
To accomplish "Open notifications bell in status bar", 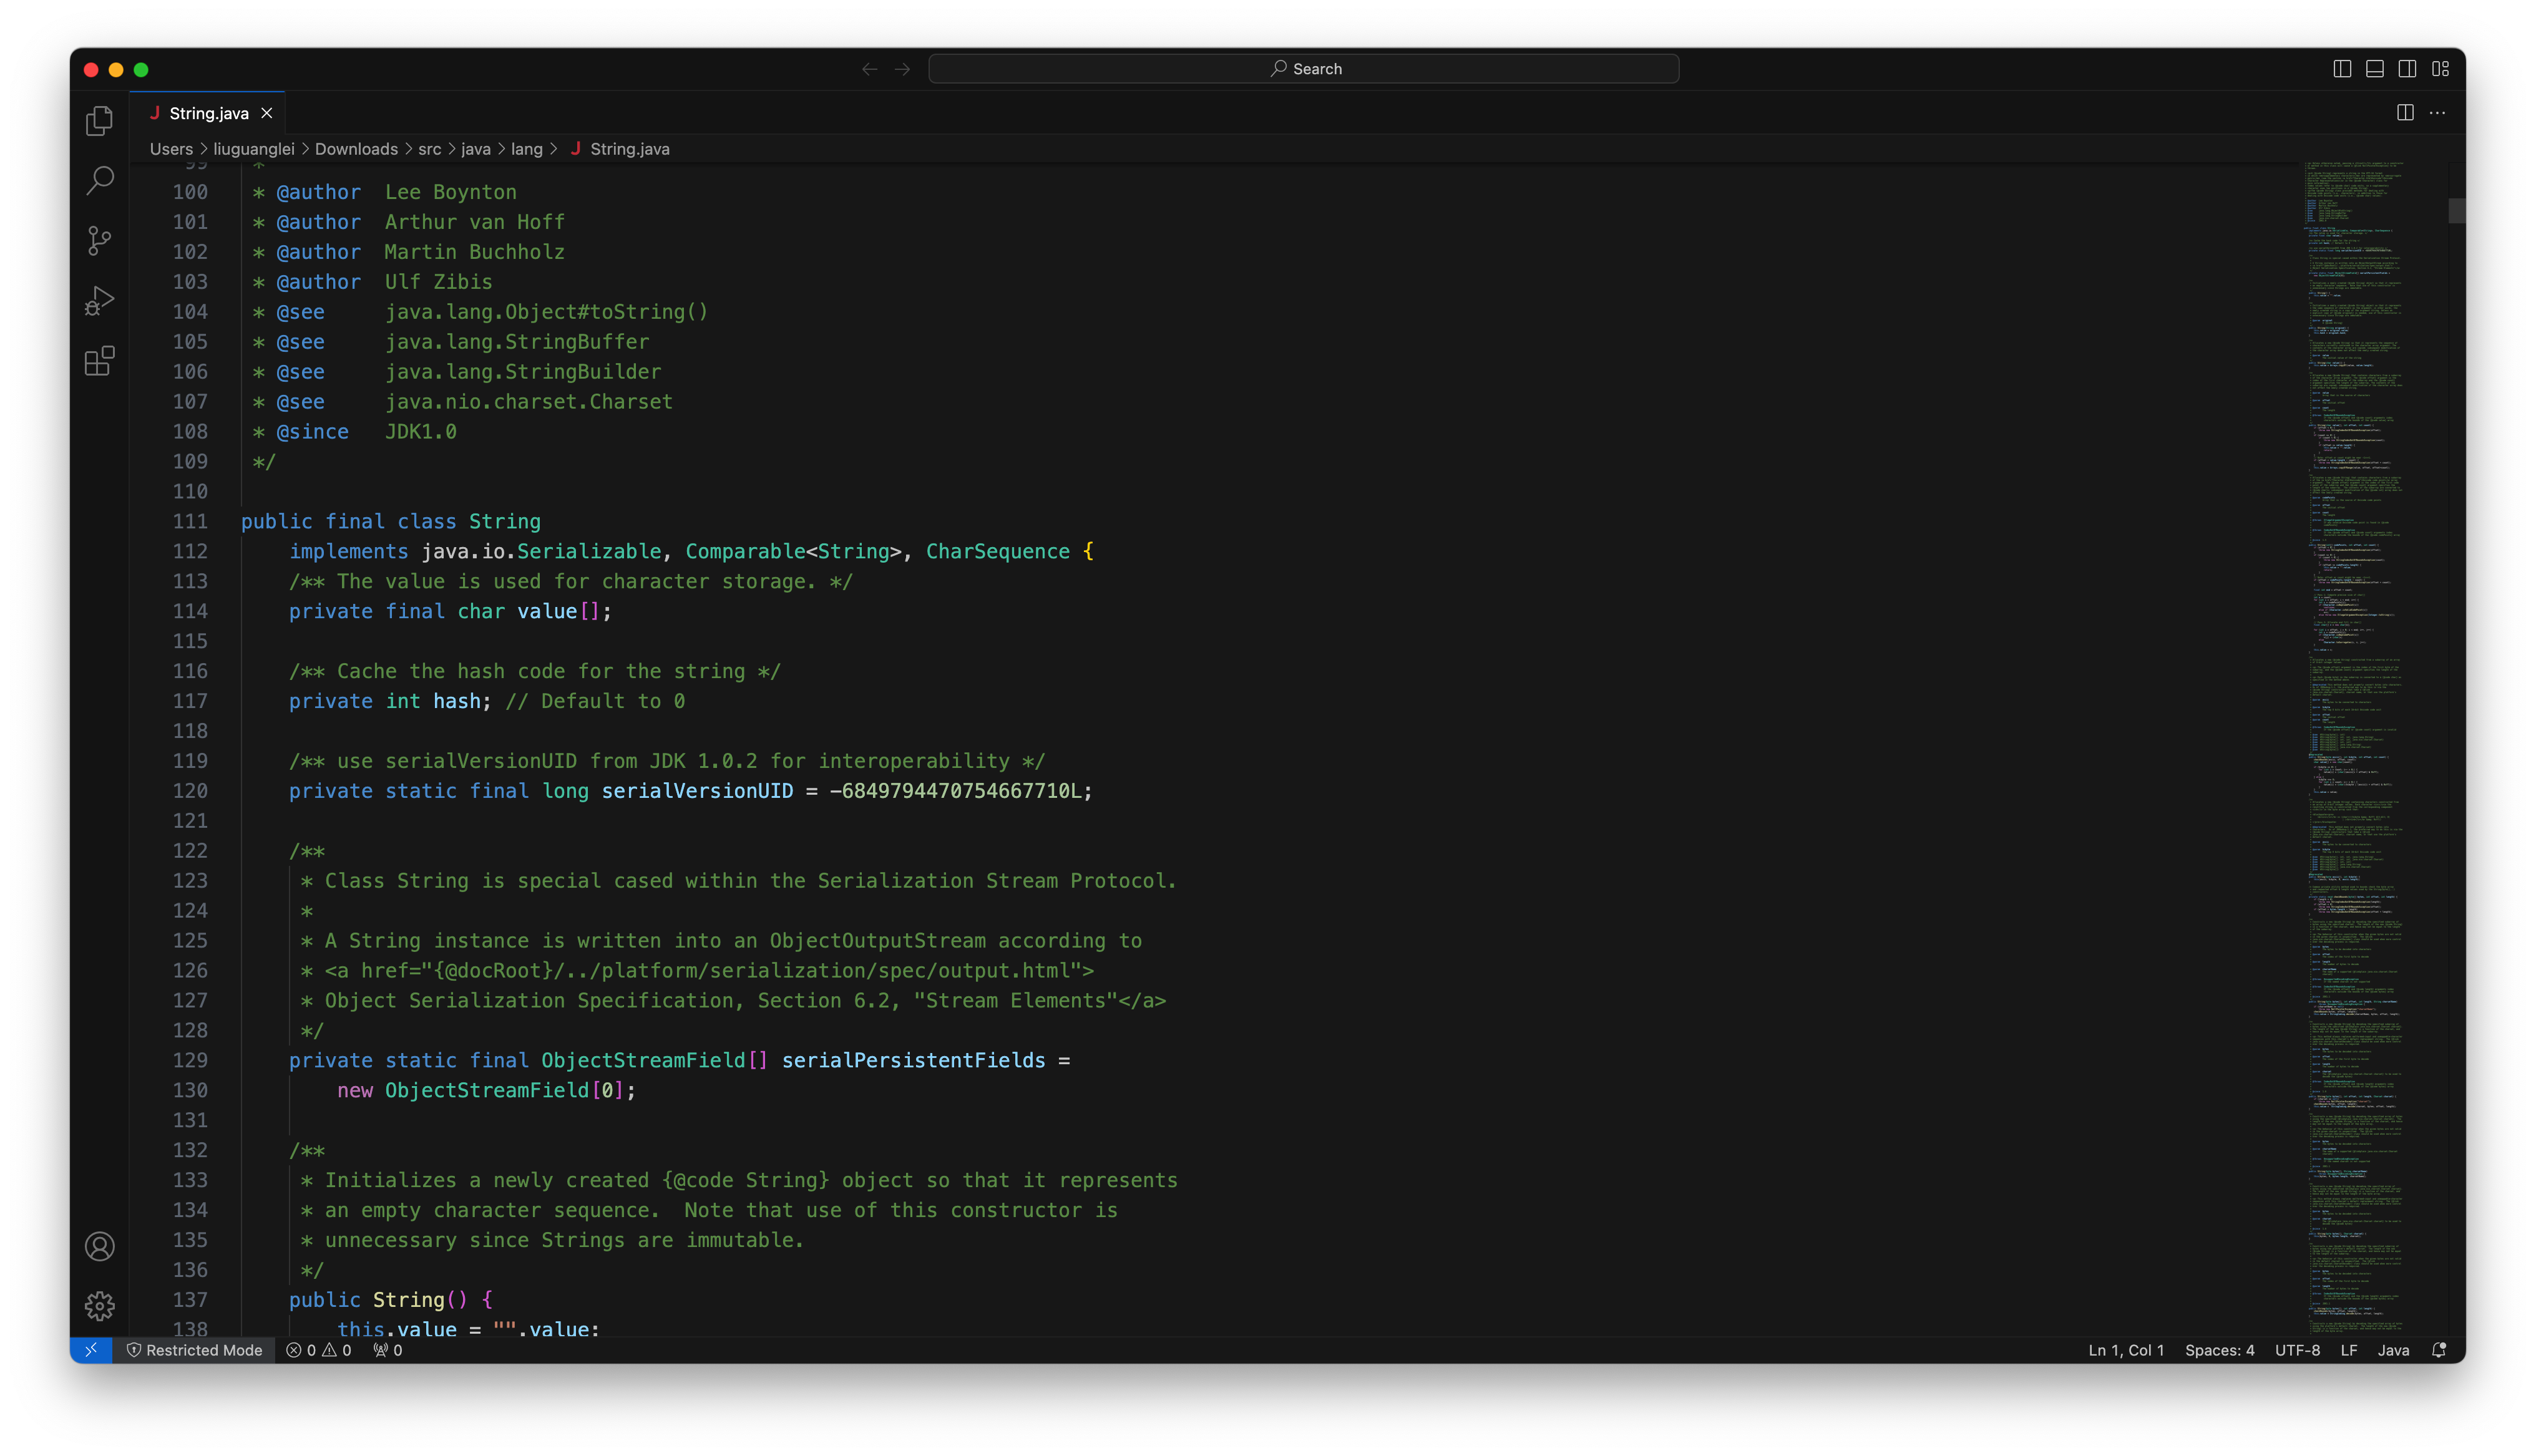I will tap(2439, 1350).
